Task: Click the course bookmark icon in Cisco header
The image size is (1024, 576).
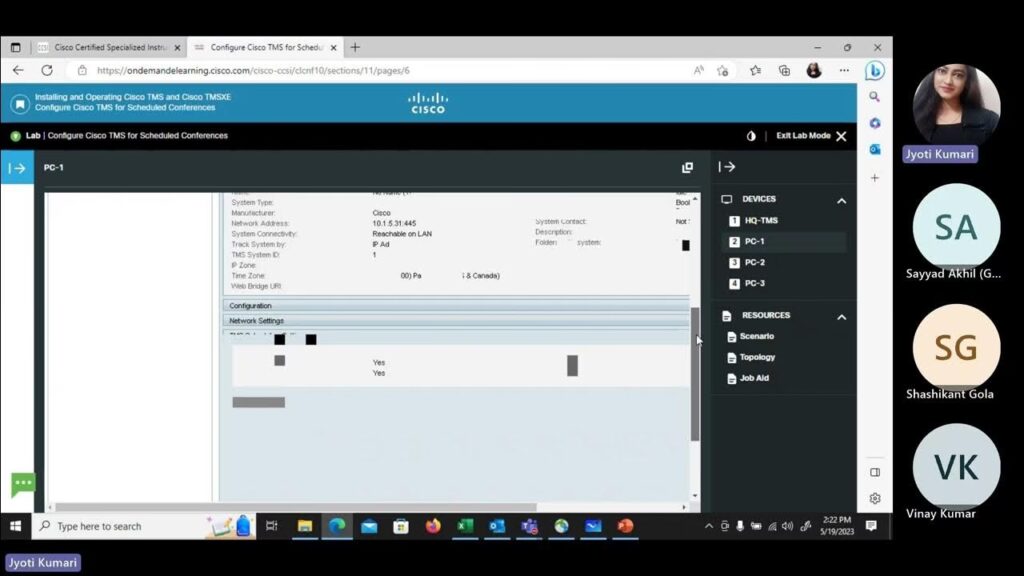Action: [20, 104]
